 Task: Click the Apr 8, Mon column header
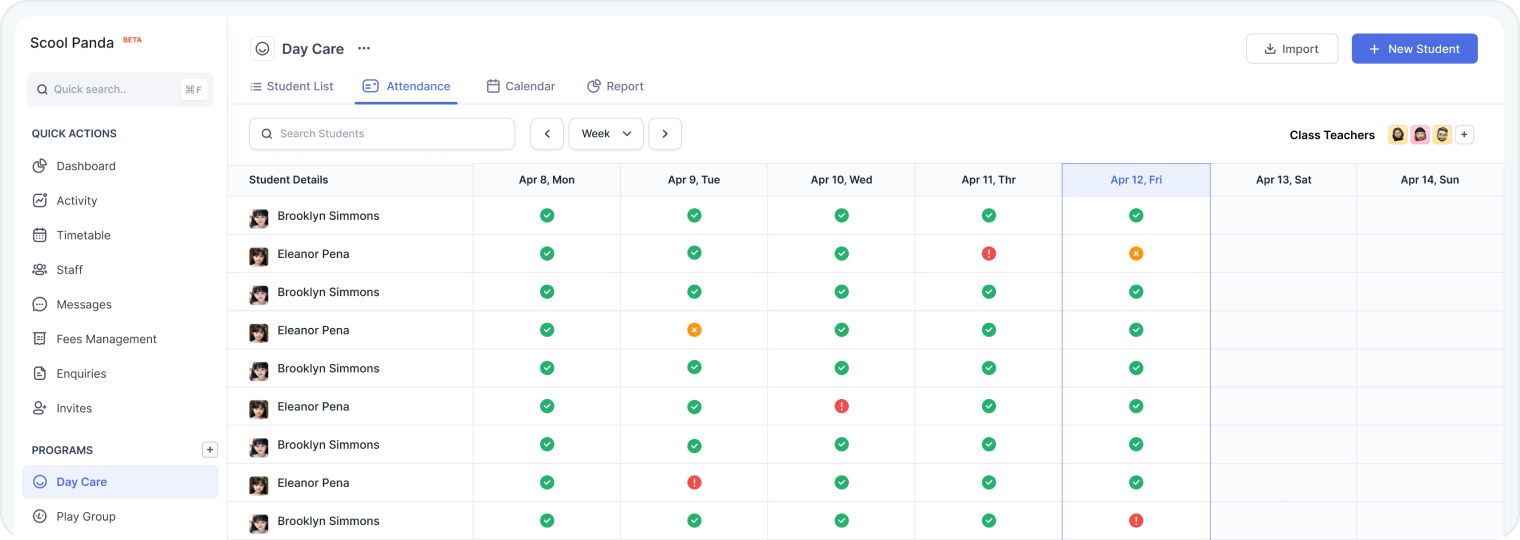tap(547, 180)
